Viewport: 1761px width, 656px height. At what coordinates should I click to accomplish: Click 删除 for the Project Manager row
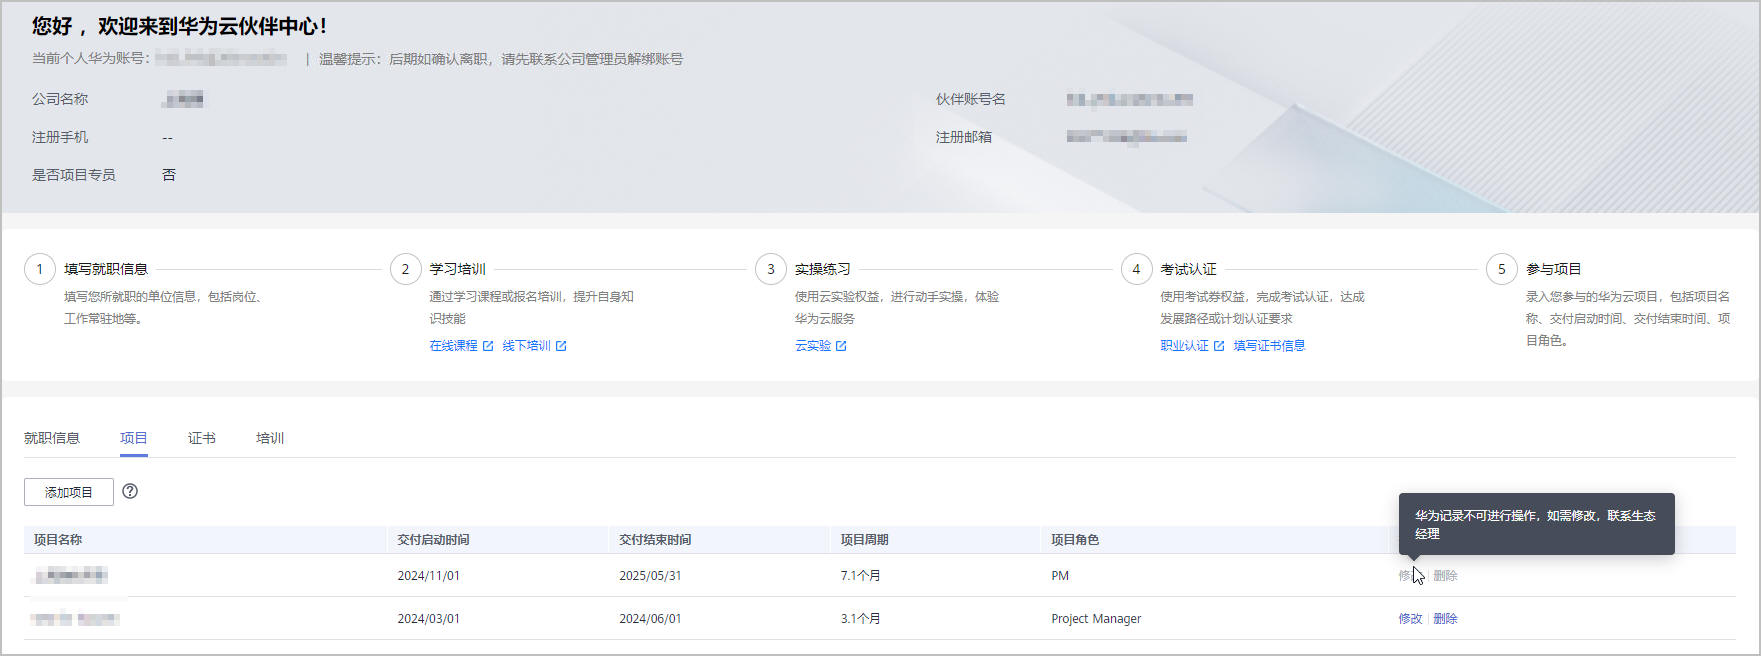tap(1445, 619)
